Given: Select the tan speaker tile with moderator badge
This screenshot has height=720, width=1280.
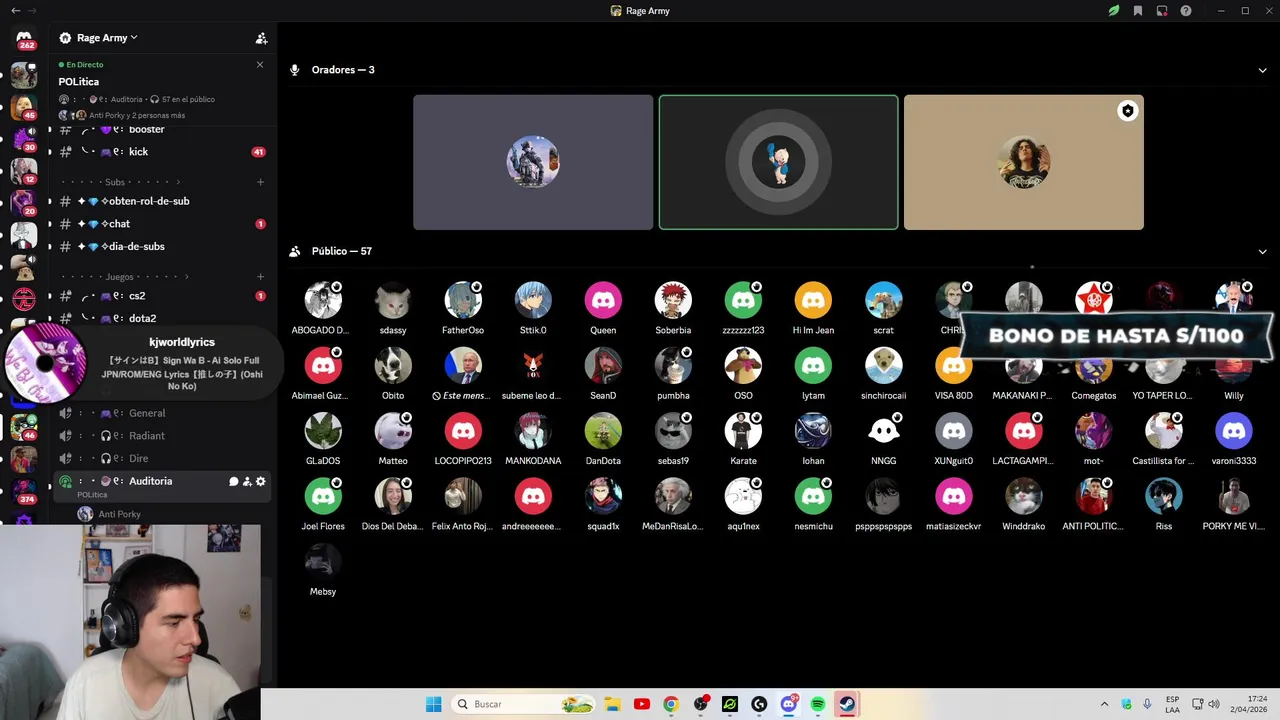Looking at the screenshot, I should pos(1024,162).
